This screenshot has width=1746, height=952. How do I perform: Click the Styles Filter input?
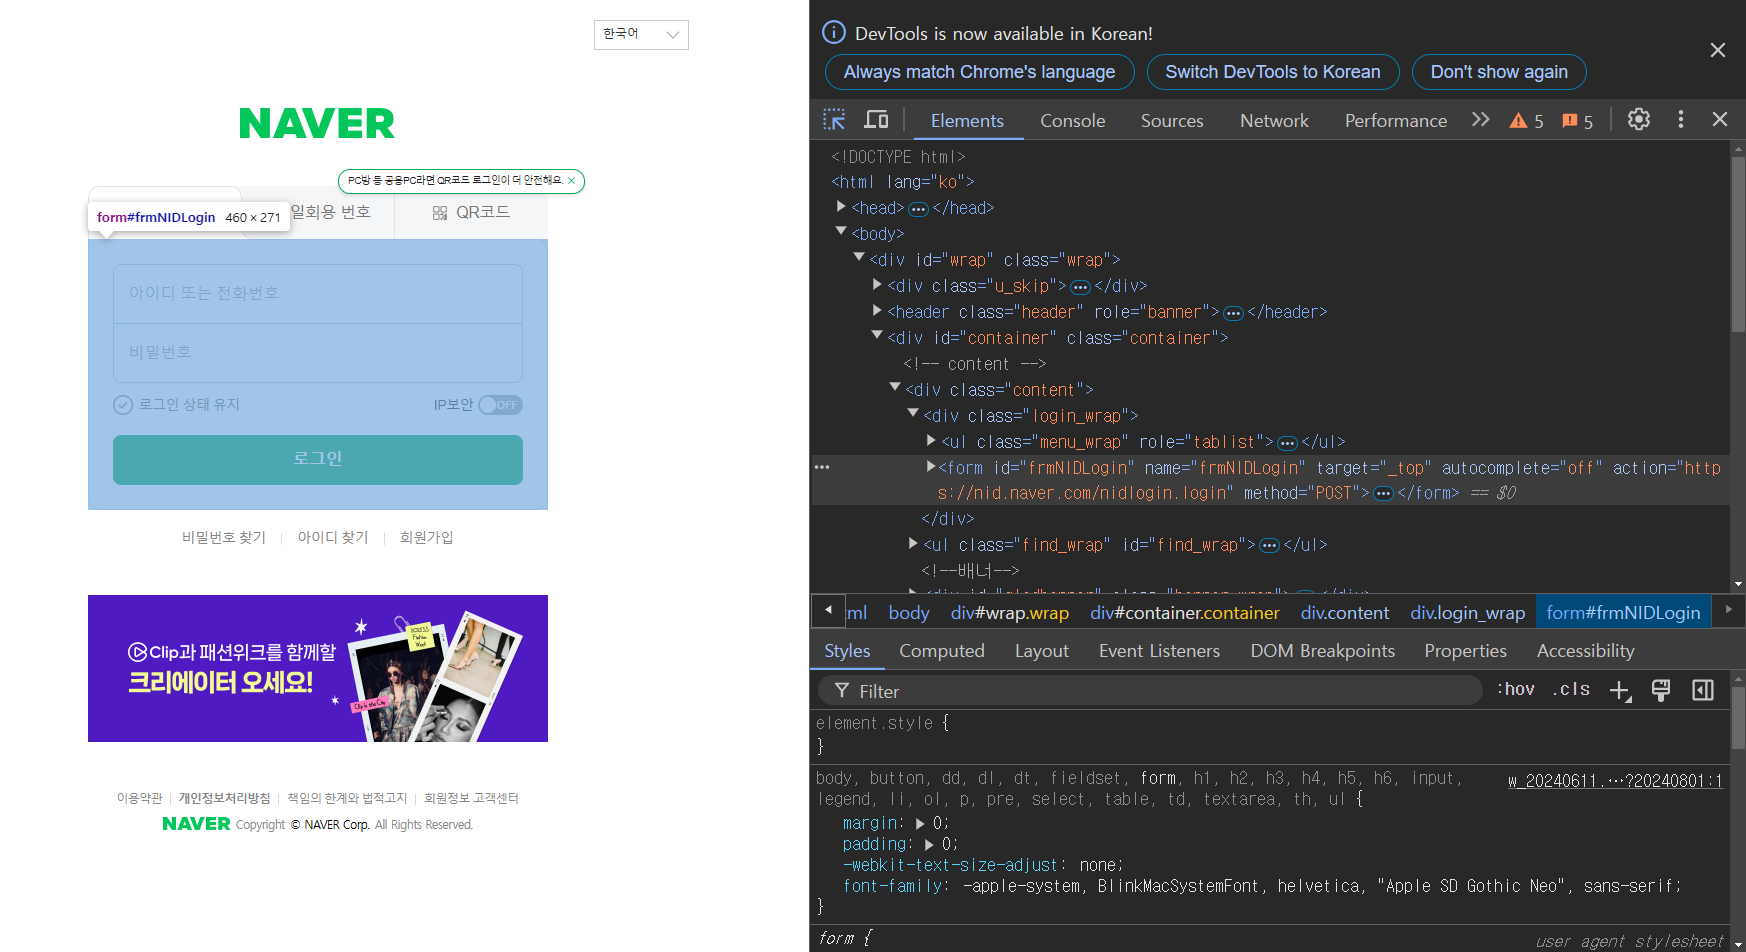[1151, 691]
